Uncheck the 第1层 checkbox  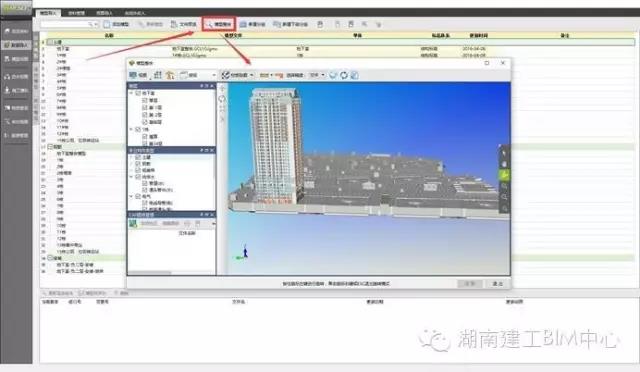pos(144,107)
